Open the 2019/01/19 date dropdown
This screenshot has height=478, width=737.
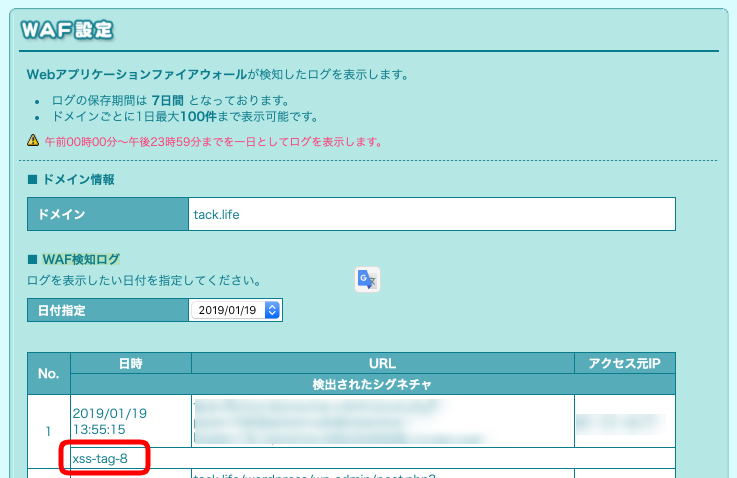pos(235,310)
